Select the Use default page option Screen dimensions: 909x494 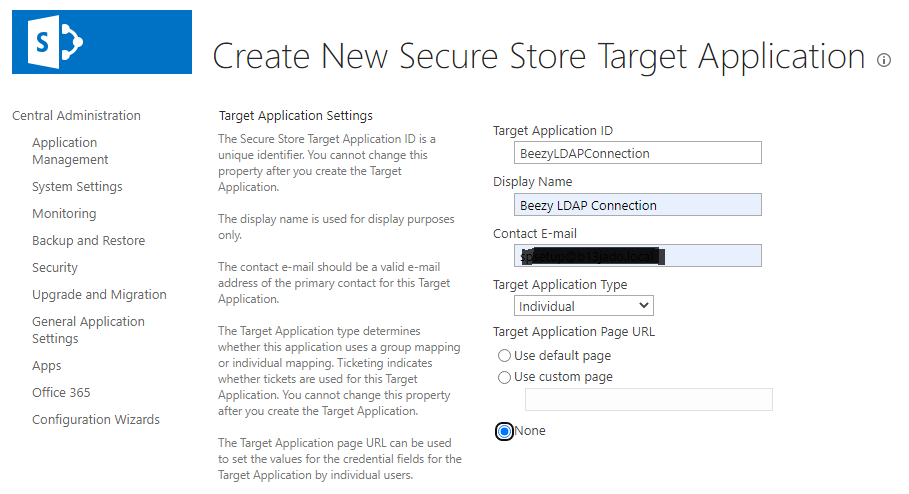[504, 355]
